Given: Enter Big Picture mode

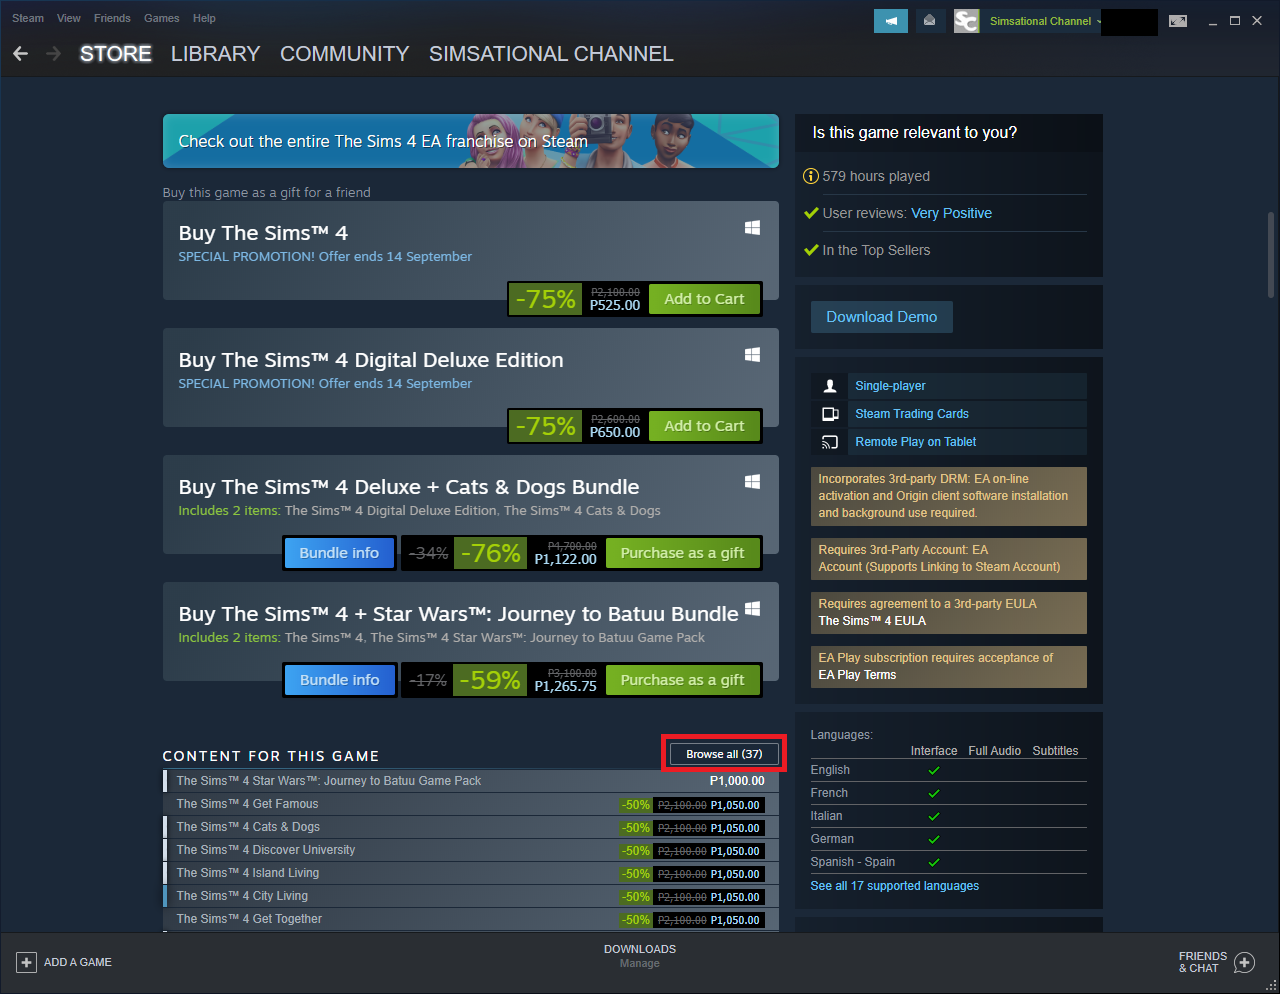Looking at the screenshot, I should point(1178,20).
